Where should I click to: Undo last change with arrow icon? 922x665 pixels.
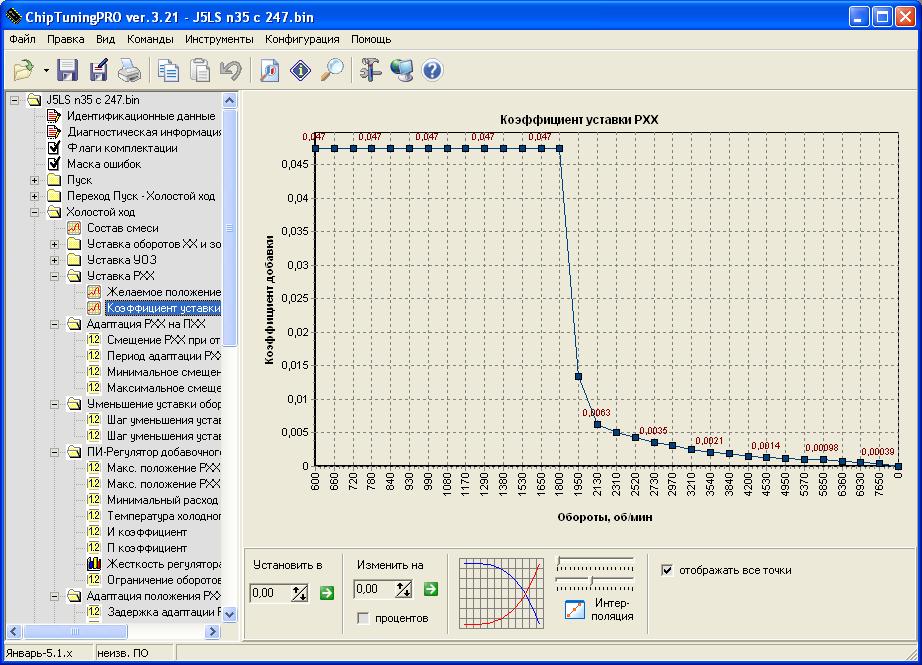click(231, 70)
